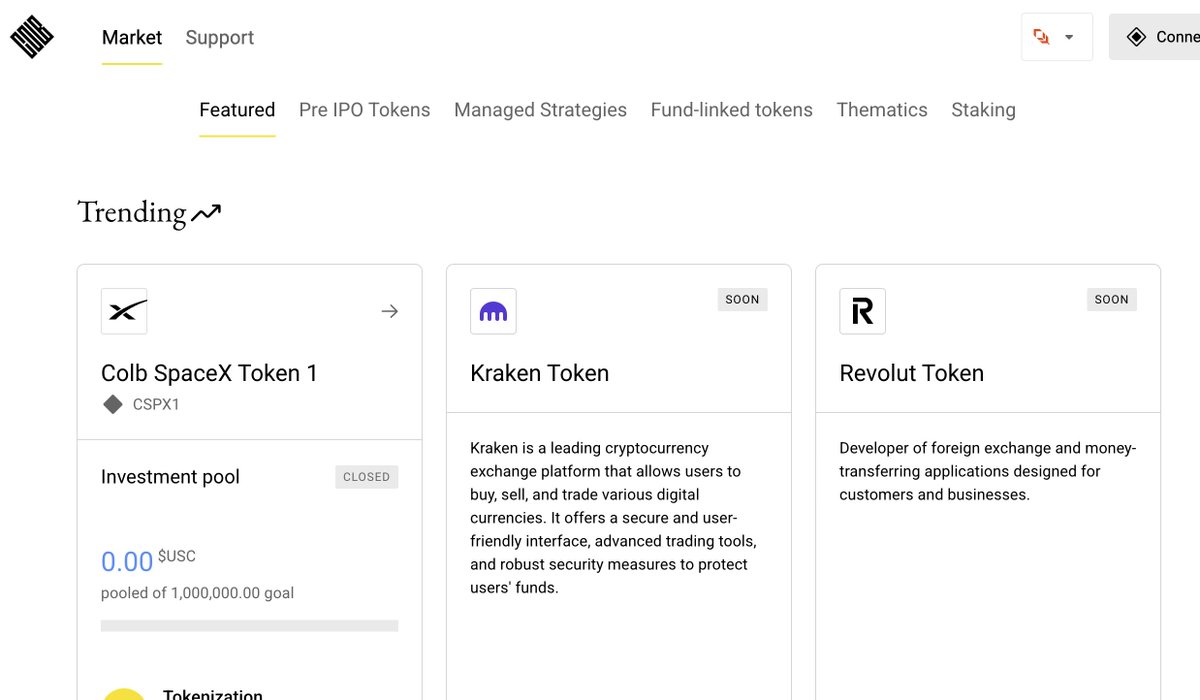Click the Market menu item

[x=132, y=38]
